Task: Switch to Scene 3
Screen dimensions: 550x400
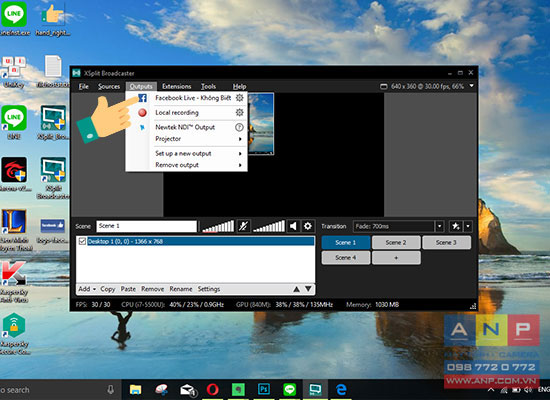Action: coord(446,242)
